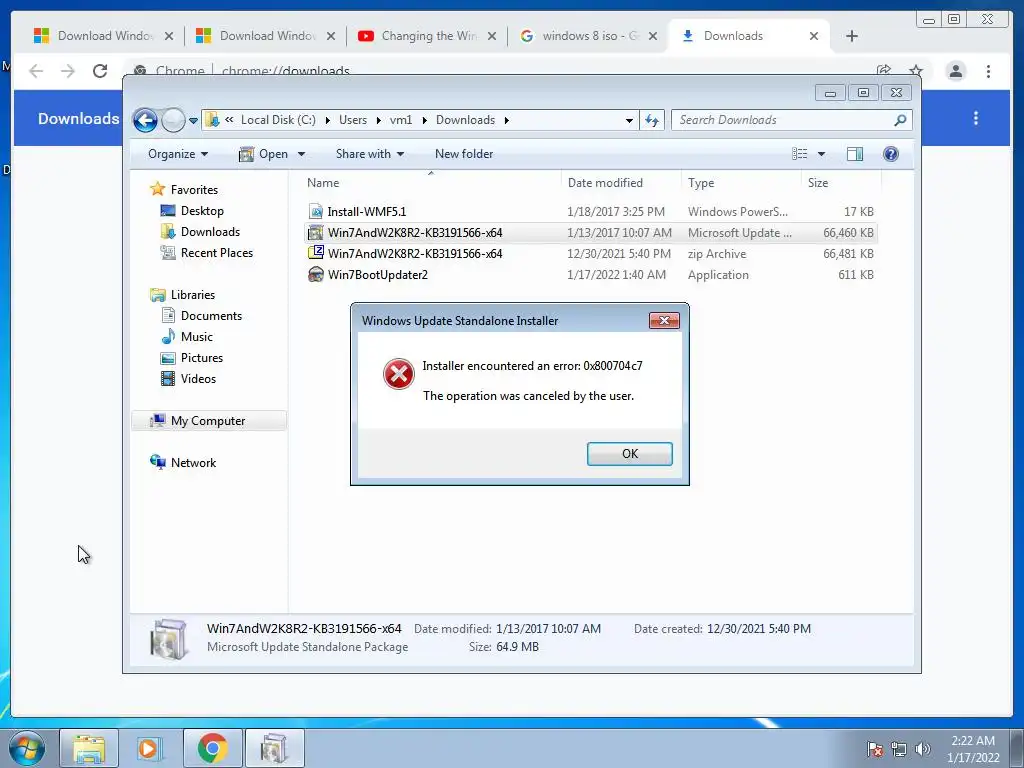
Task: Open a new Chrome tab
Action: coord(852,36)
